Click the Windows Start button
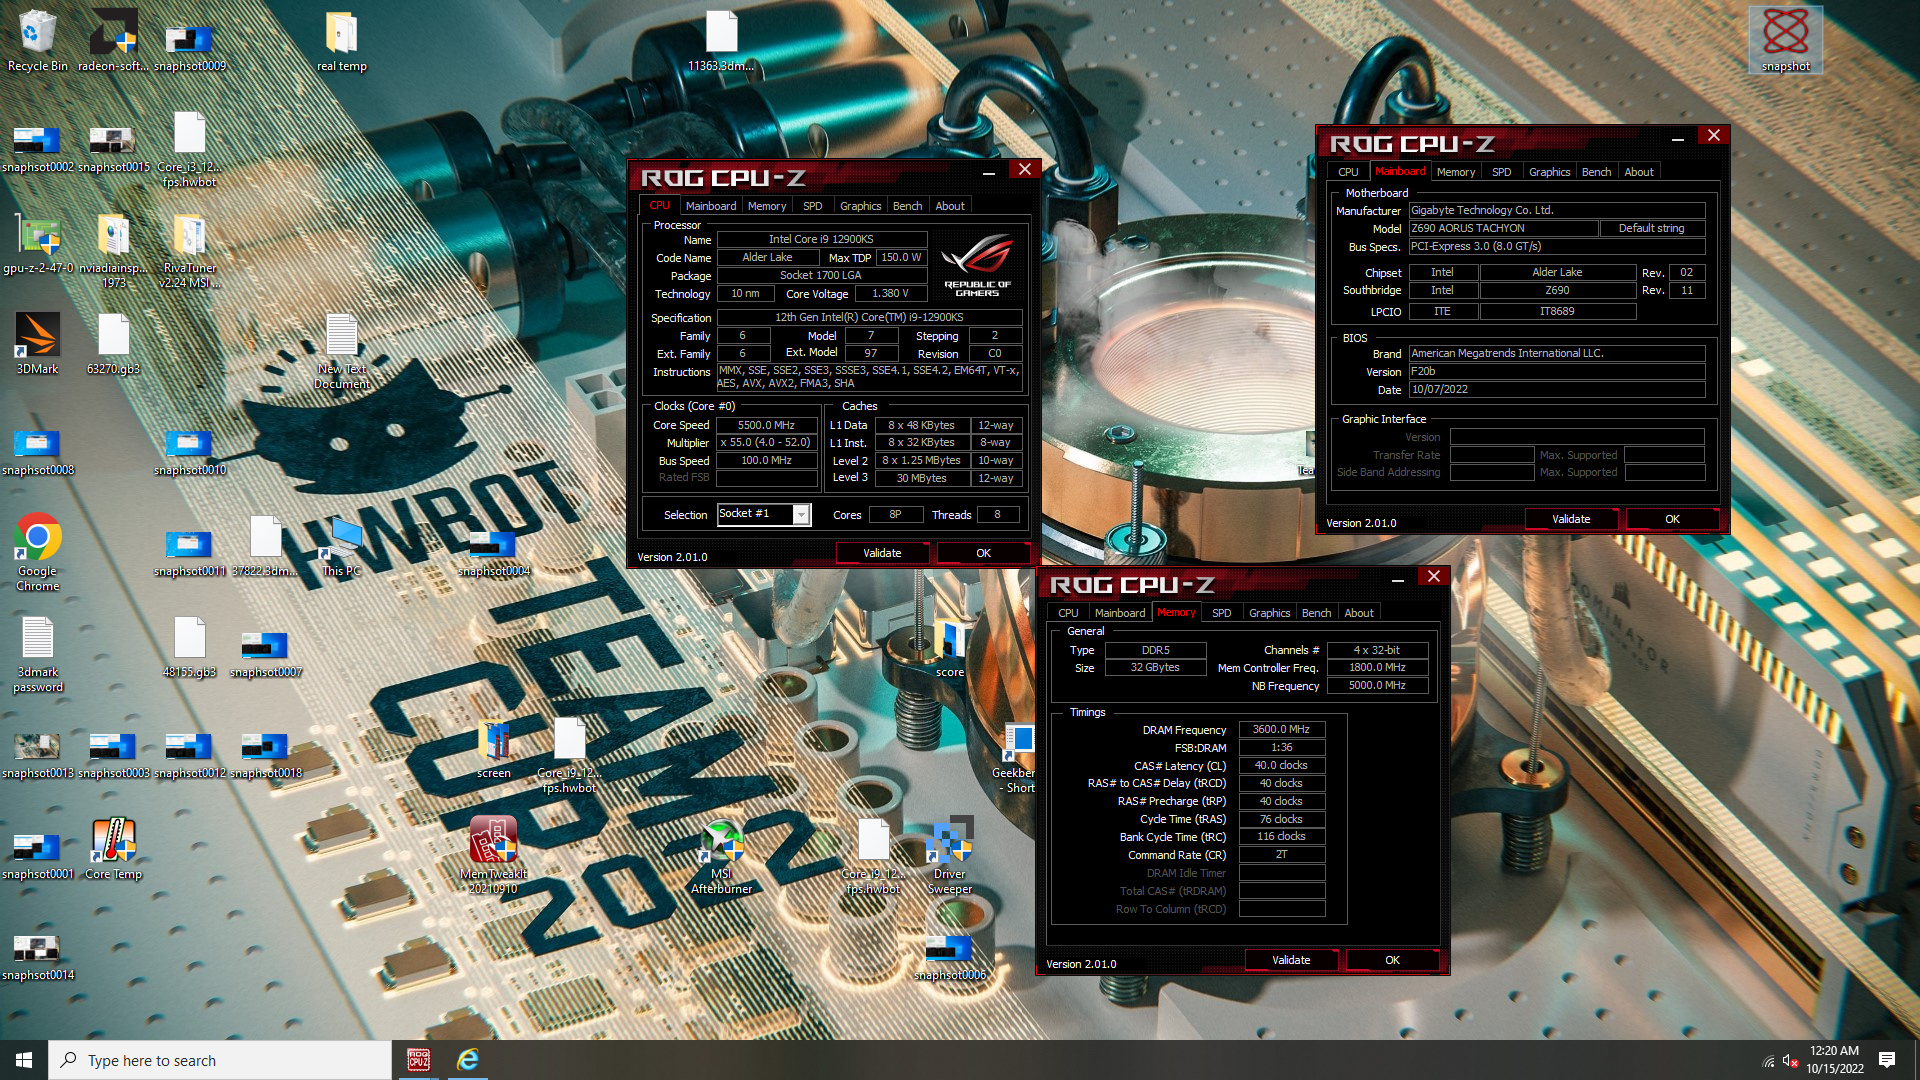The width and height of the screenshot is (1920, 1080). pos(24,1060)
